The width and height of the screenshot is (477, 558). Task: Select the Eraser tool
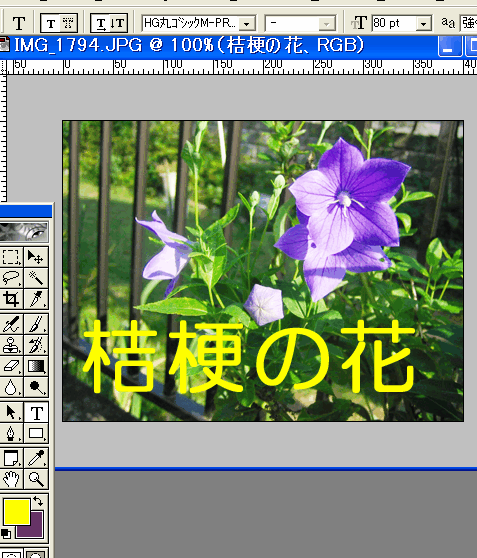point(11,366)
